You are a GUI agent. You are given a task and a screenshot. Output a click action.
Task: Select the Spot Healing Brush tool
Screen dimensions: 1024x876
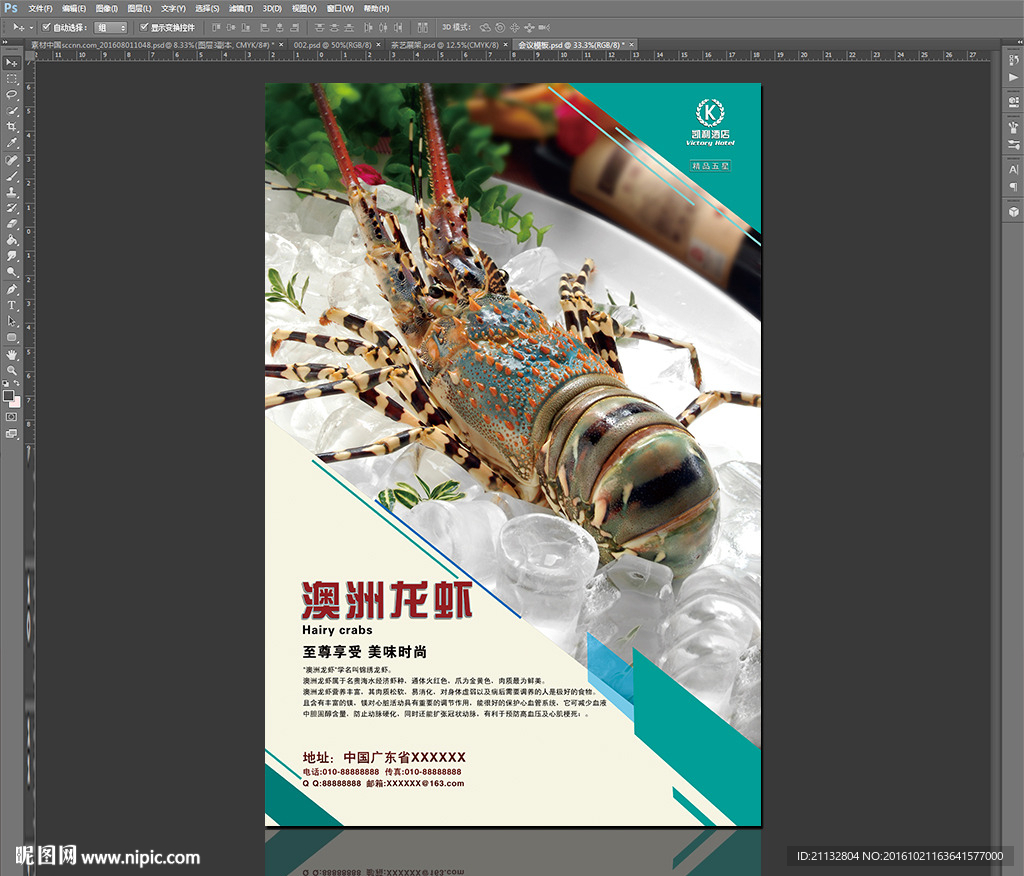pos(12,160)
